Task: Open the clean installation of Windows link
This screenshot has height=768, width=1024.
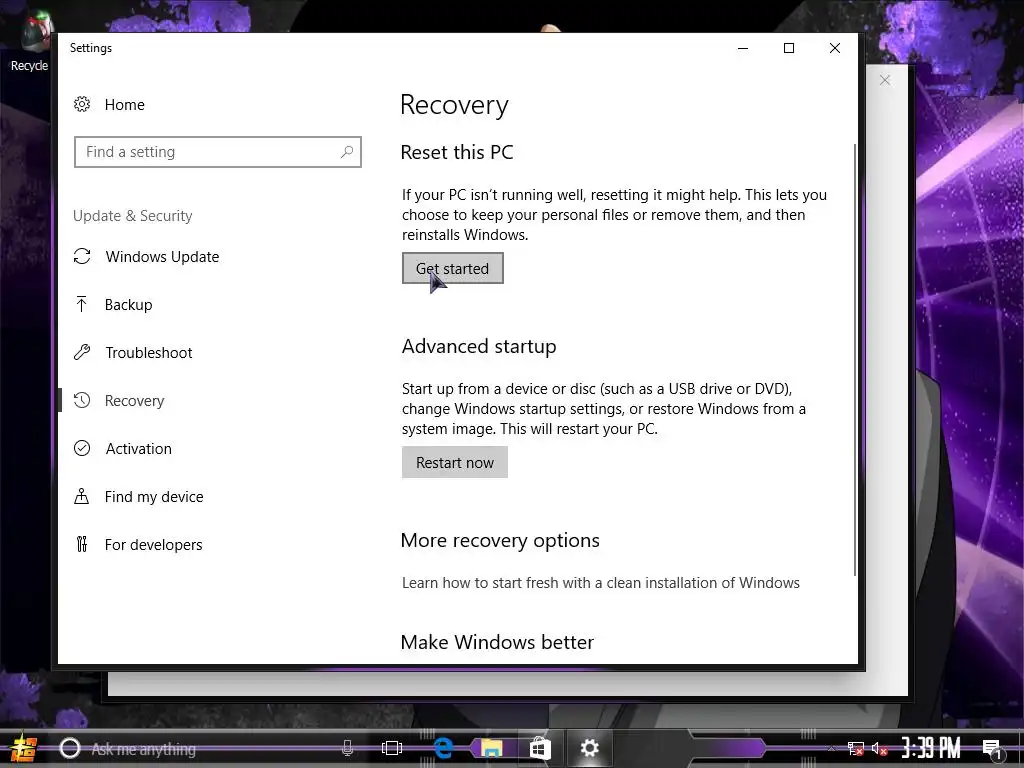Action: click(x=601, y=583)
